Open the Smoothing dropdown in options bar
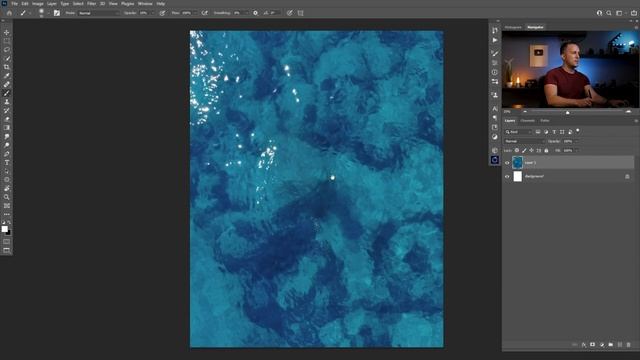This screenshot has height=360, width=640. pos(246,13)
